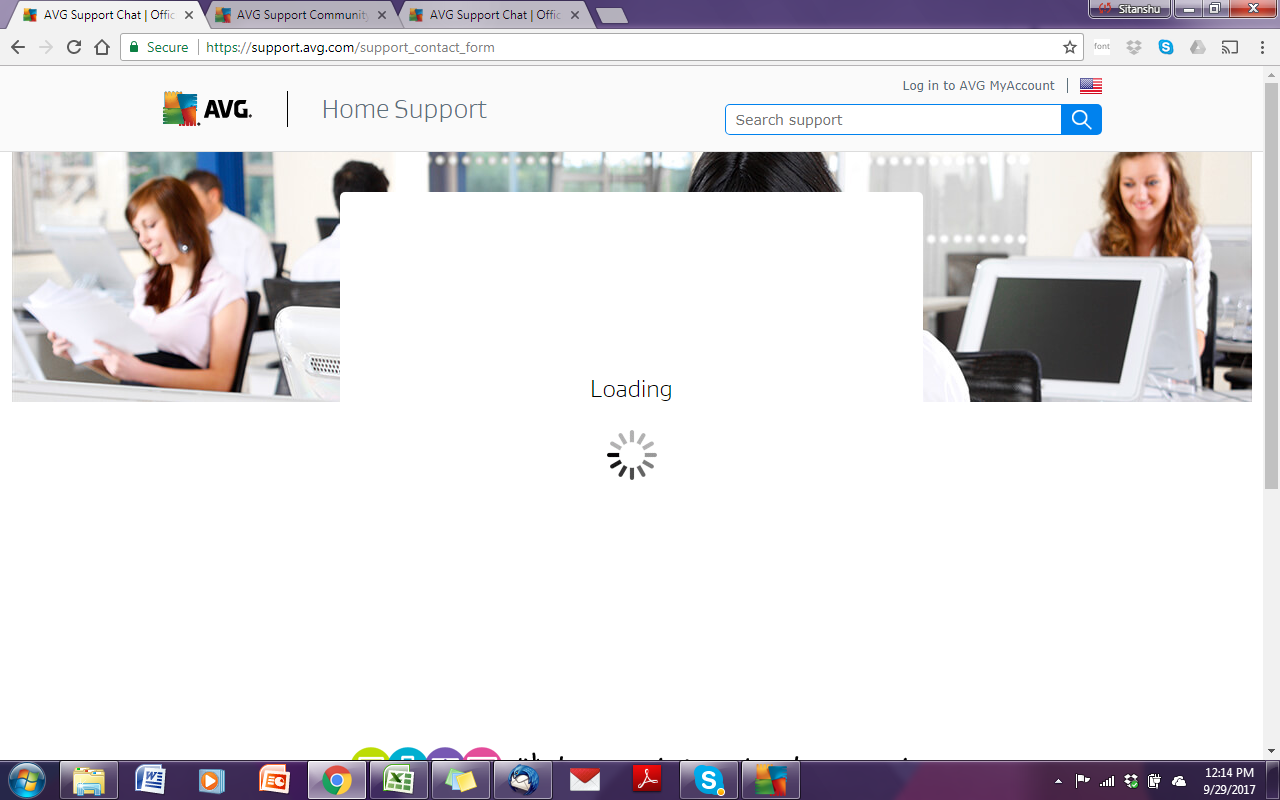Show hidden system tray icons

point(1059,780)
